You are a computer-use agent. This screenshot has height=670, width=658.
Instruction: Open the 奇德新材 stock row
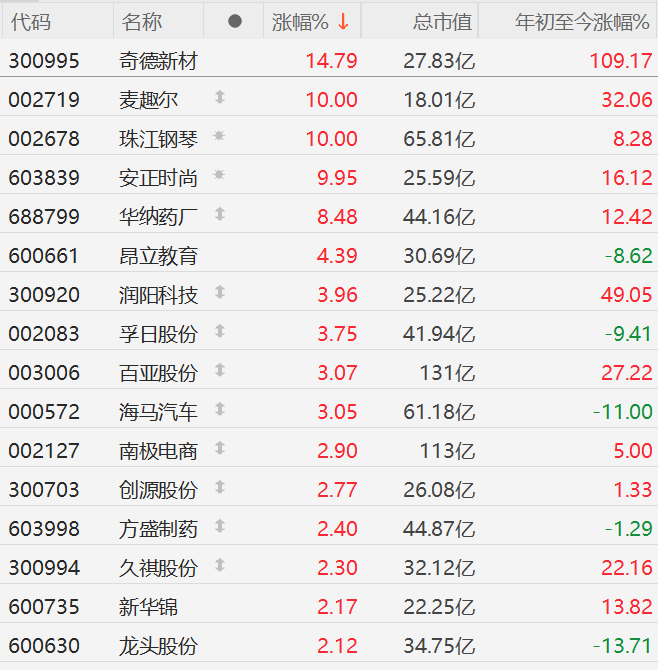pyautogui.click(x=329, y=59)
